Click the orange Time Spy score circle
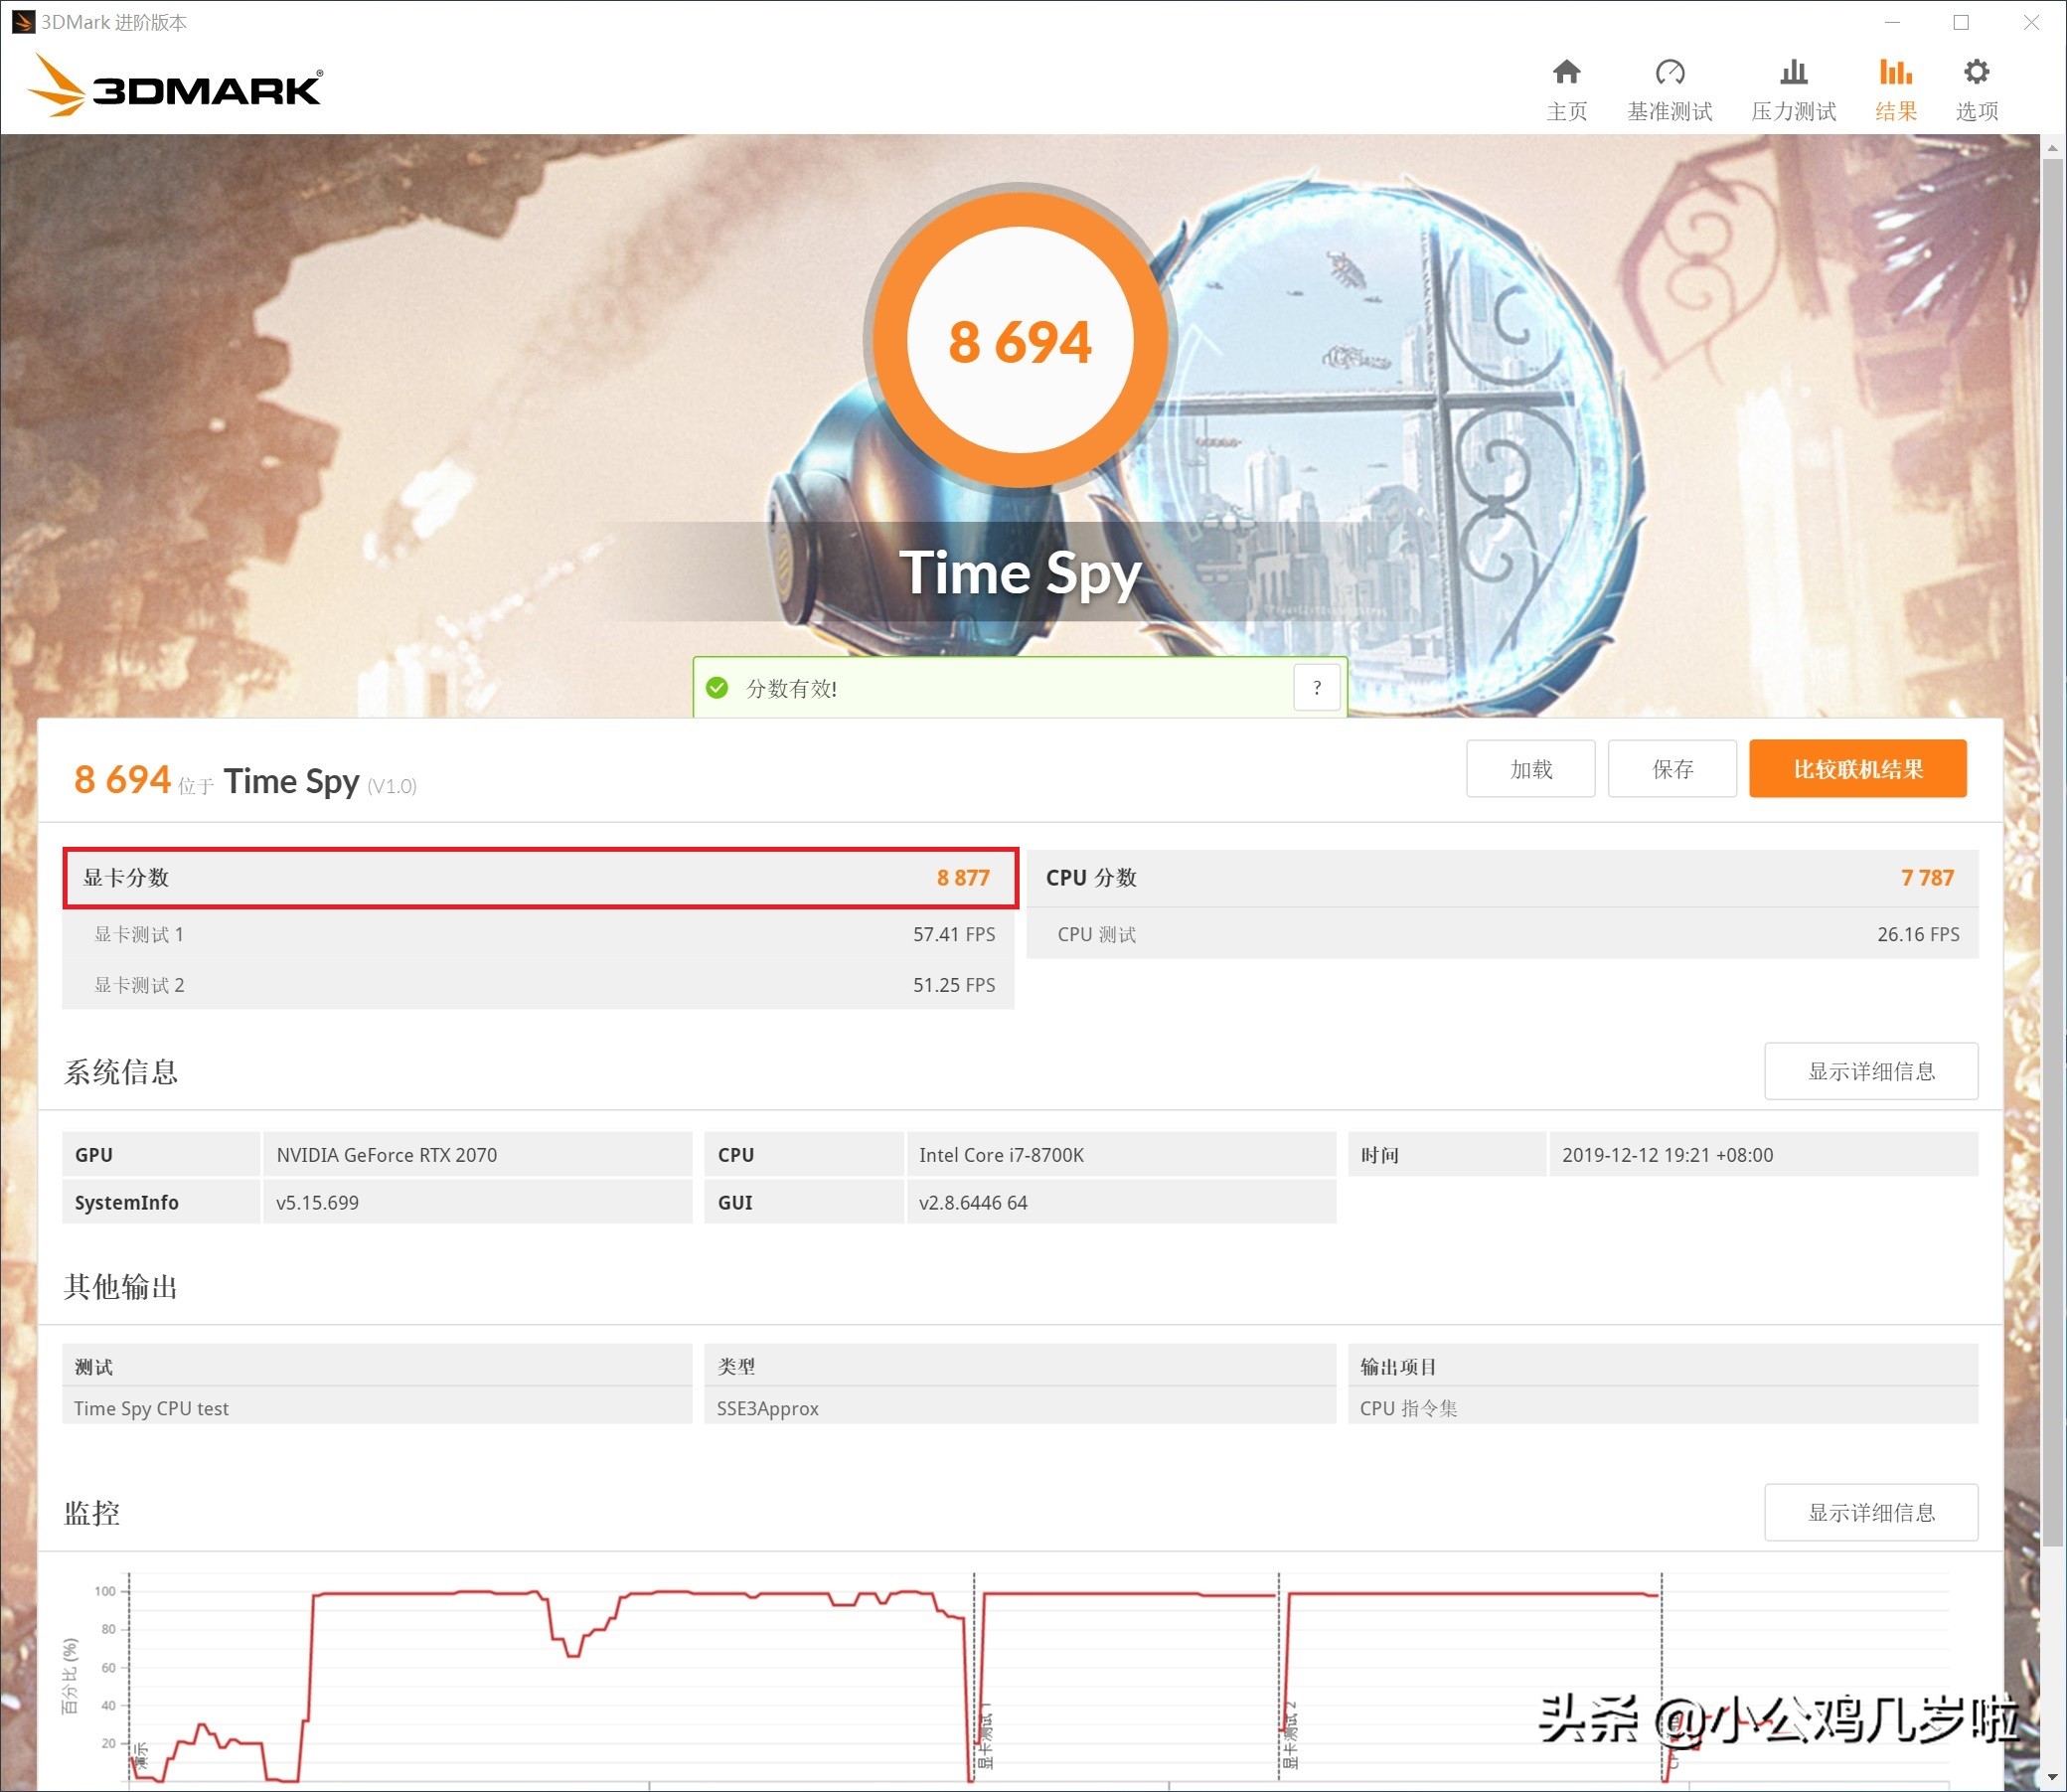 1020,340
